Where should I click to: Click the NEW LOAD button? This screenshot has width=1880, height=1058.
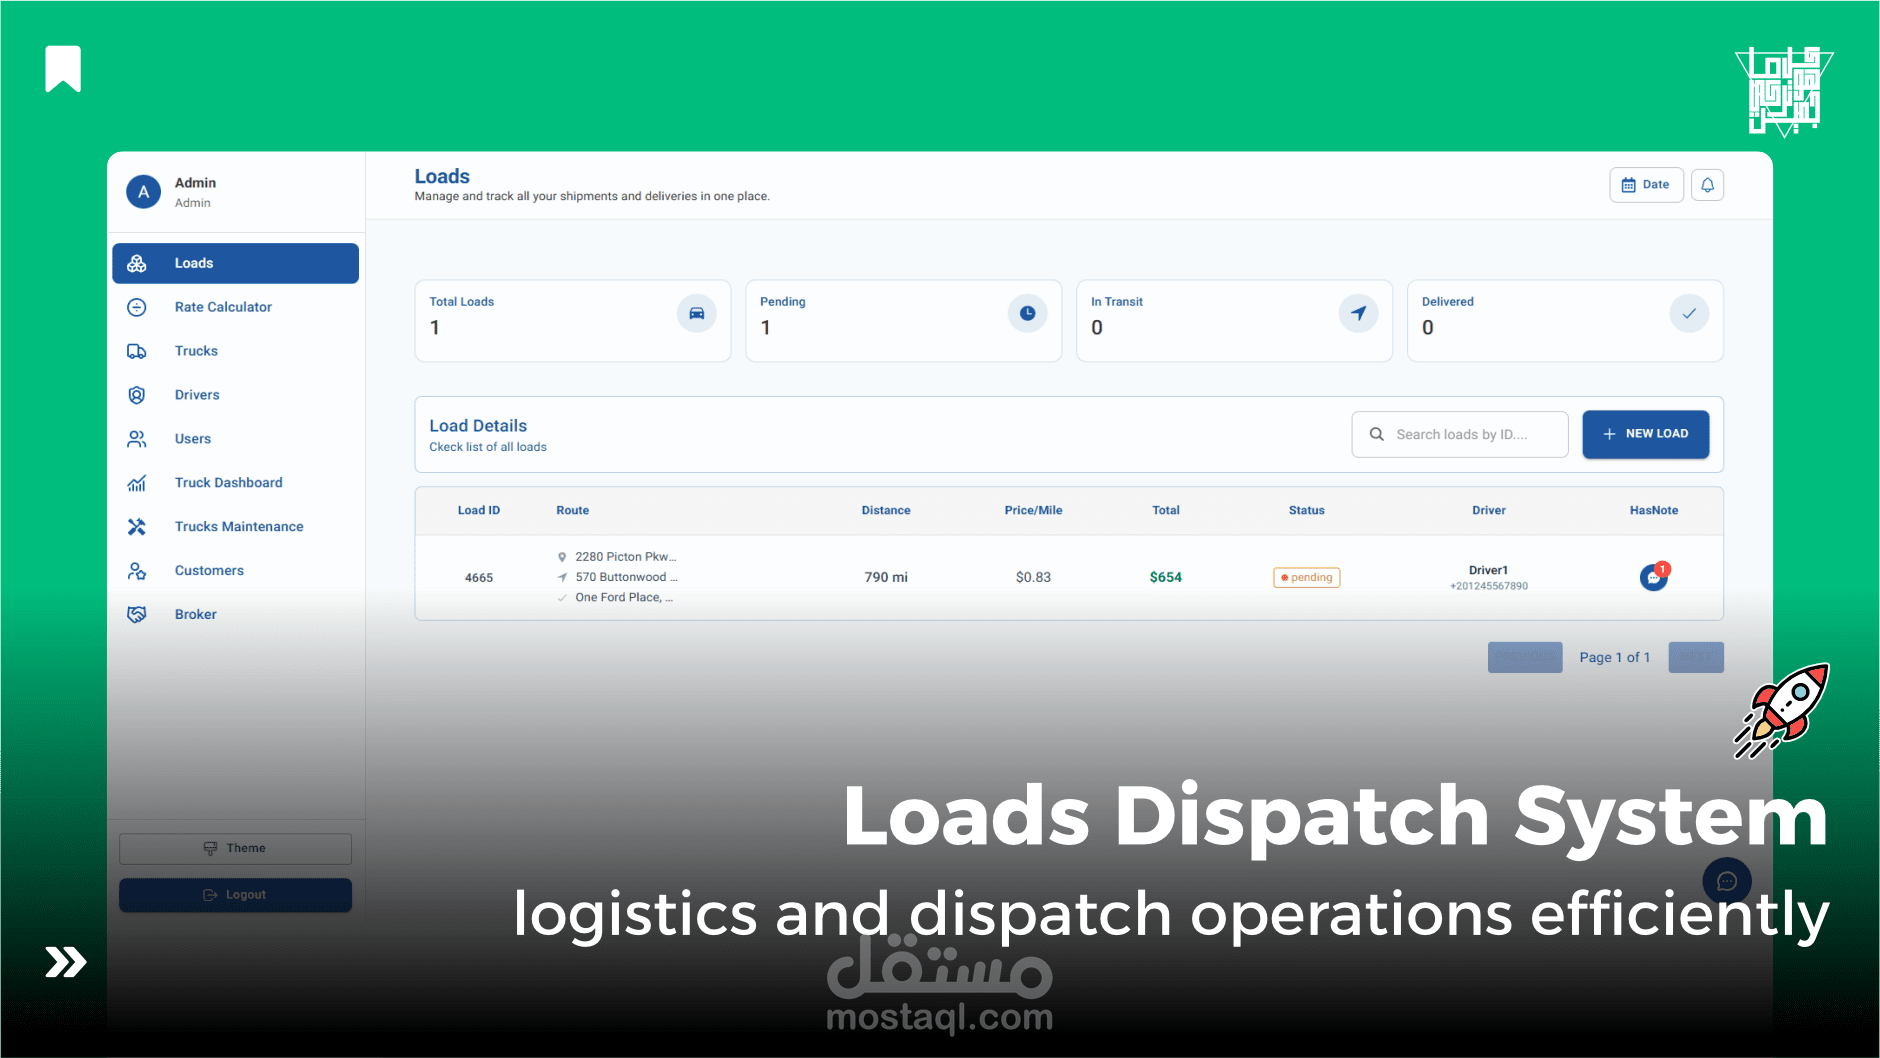(1645, 433)
